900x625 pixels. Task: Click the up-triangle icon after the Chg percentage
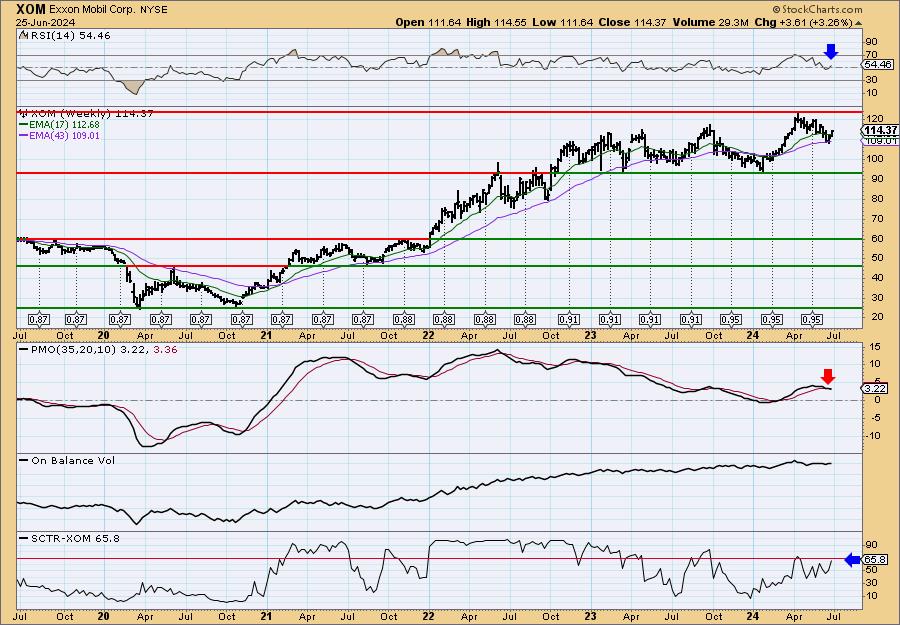click(x=858, y=23)
